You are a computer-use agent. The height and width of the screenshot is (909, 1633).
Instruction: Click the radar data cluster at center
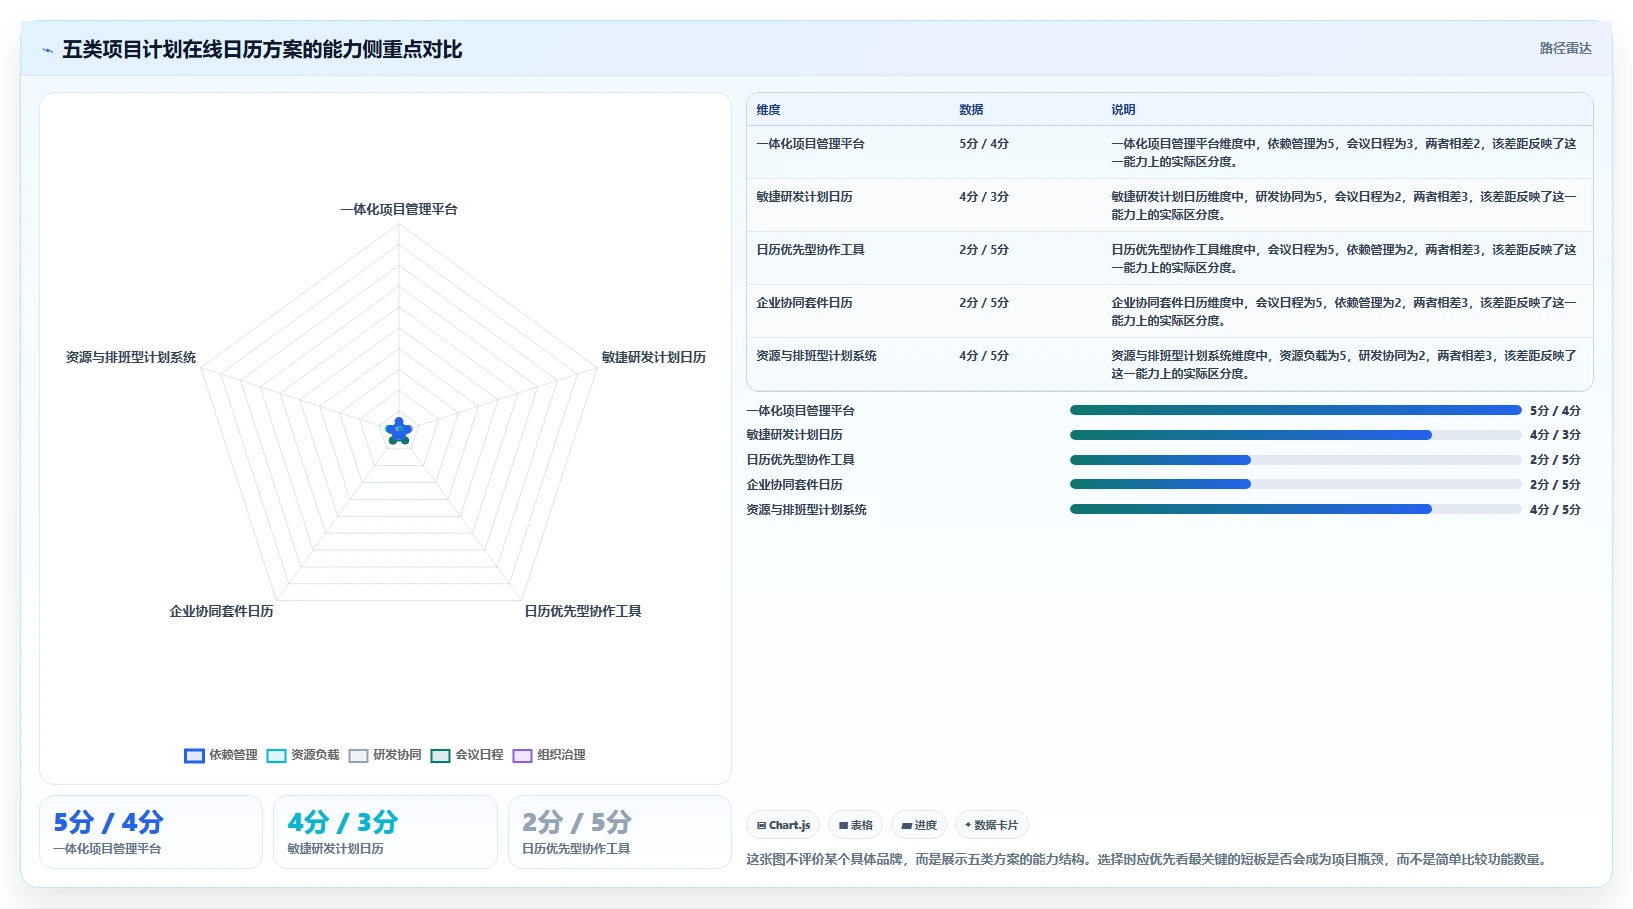point(399,431)
